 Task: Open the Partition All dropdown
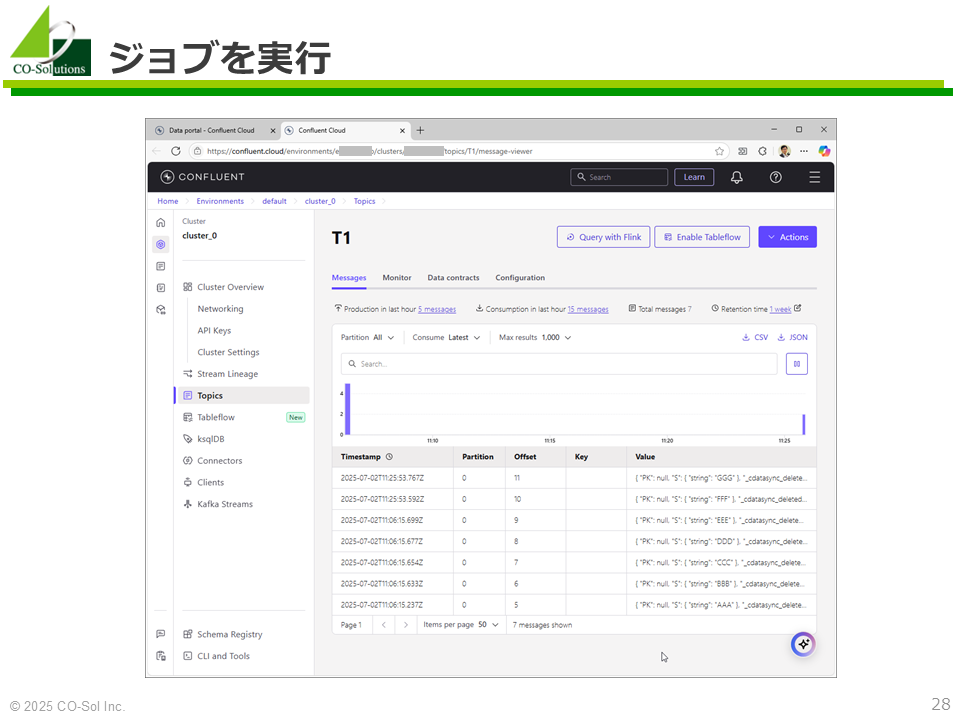pos(367,337)
